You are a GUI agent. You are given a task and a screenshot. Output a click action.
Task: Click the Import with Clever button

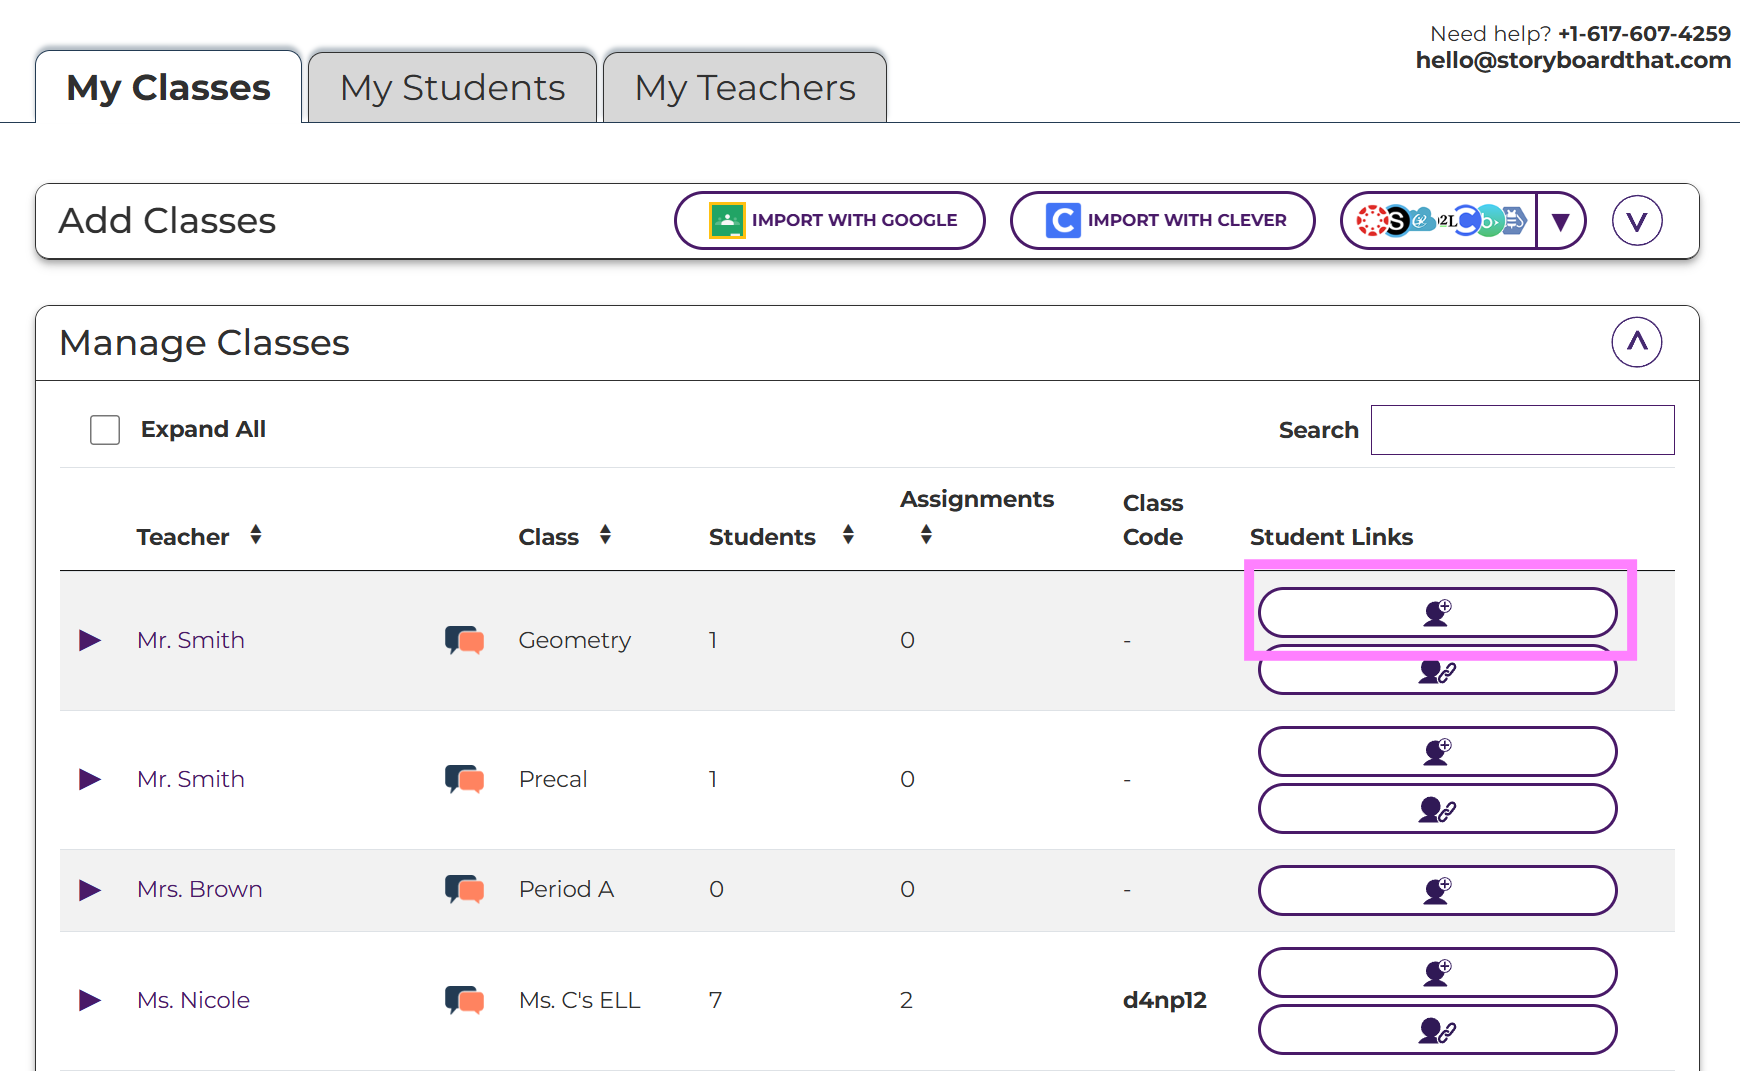1162,221
